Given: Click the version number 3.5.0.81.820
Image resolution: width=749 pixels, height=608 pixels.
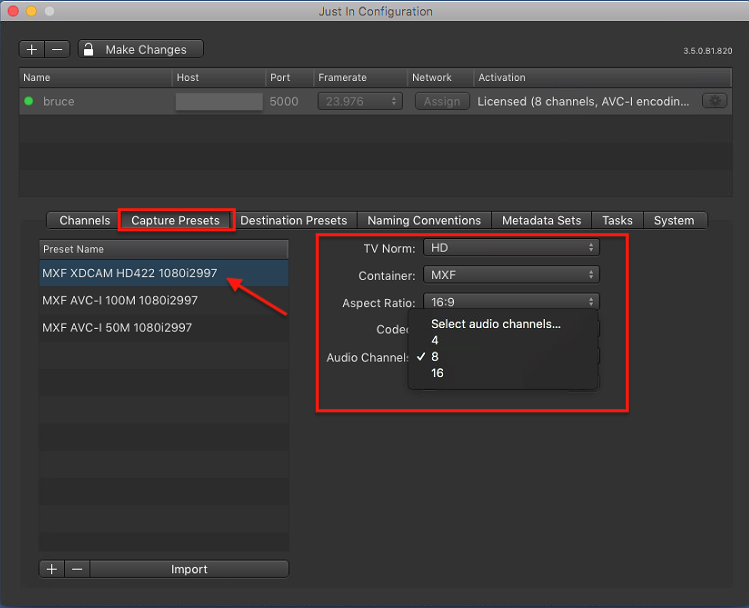Looking at the screenshot, I should (x=707, y=51).
